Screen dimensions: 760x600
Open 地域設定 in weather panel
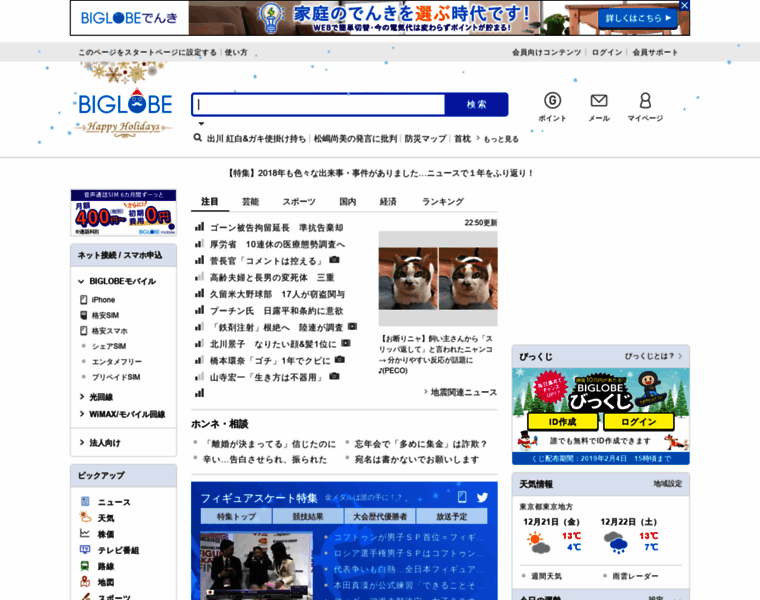coord(667,484)
